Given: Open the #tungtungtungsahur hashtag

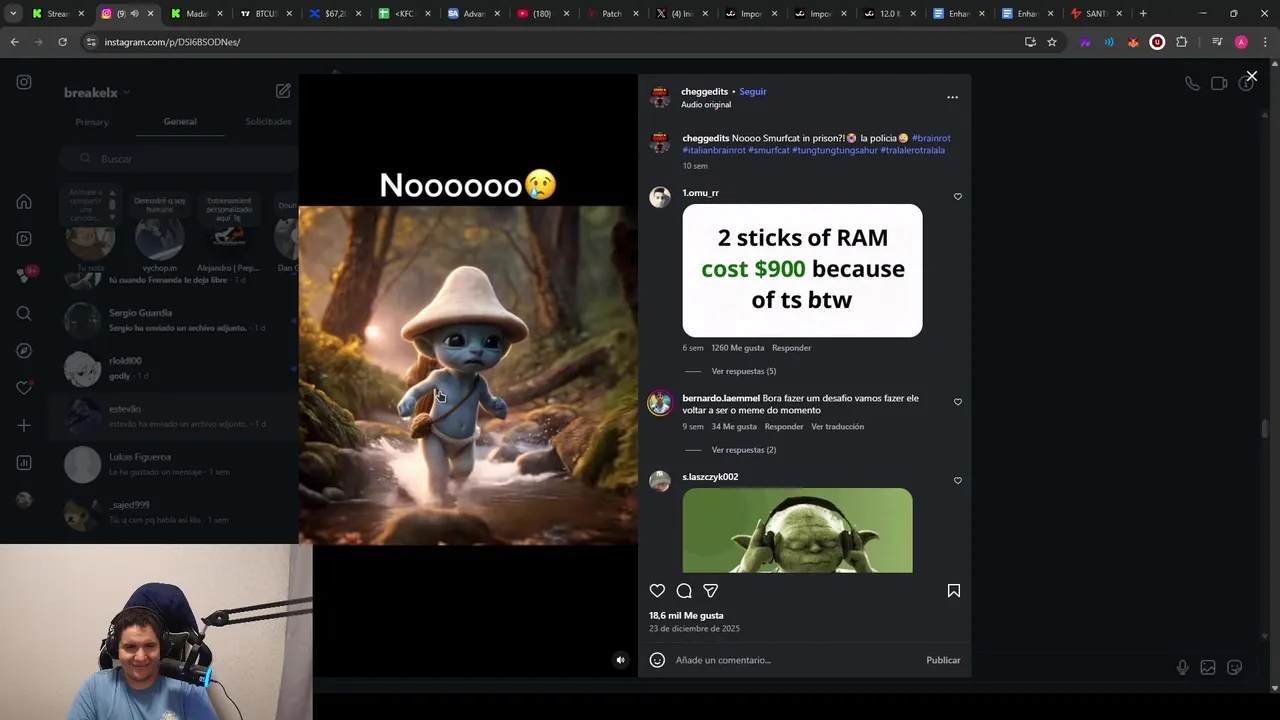Looking at the screenshot, I should pyautogui.click(x=835, y=150).
